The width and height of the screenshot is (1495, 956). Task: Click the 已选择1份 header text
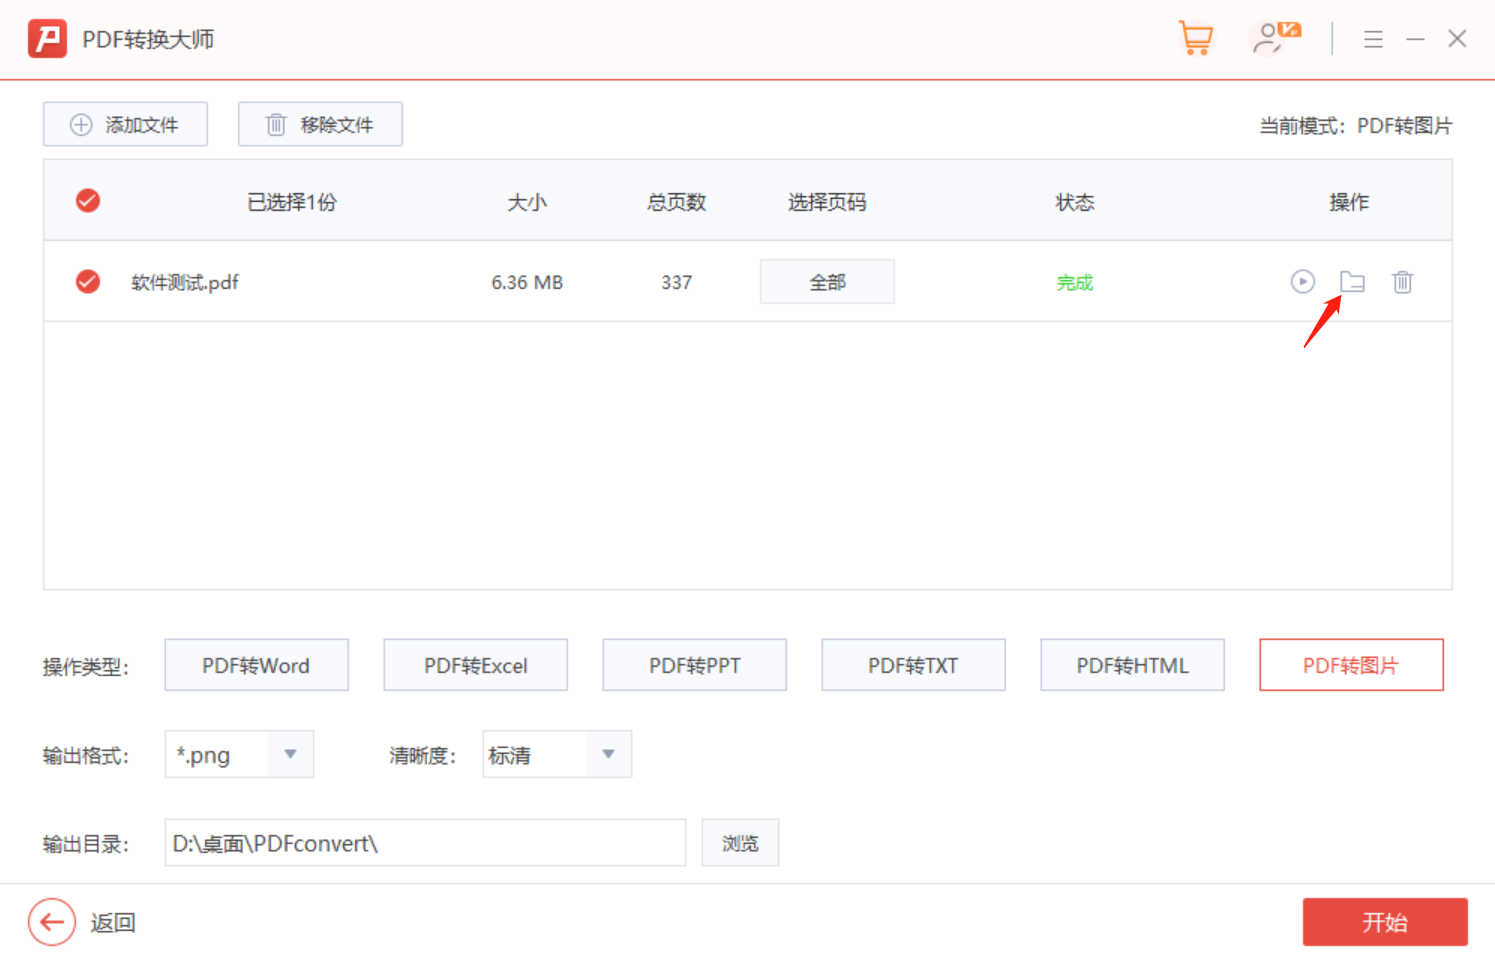(292, 202)
